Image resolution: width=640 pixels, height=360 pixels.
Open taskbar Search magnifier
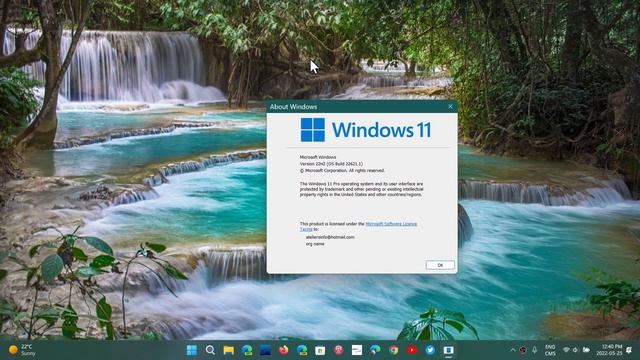[210, 350]
